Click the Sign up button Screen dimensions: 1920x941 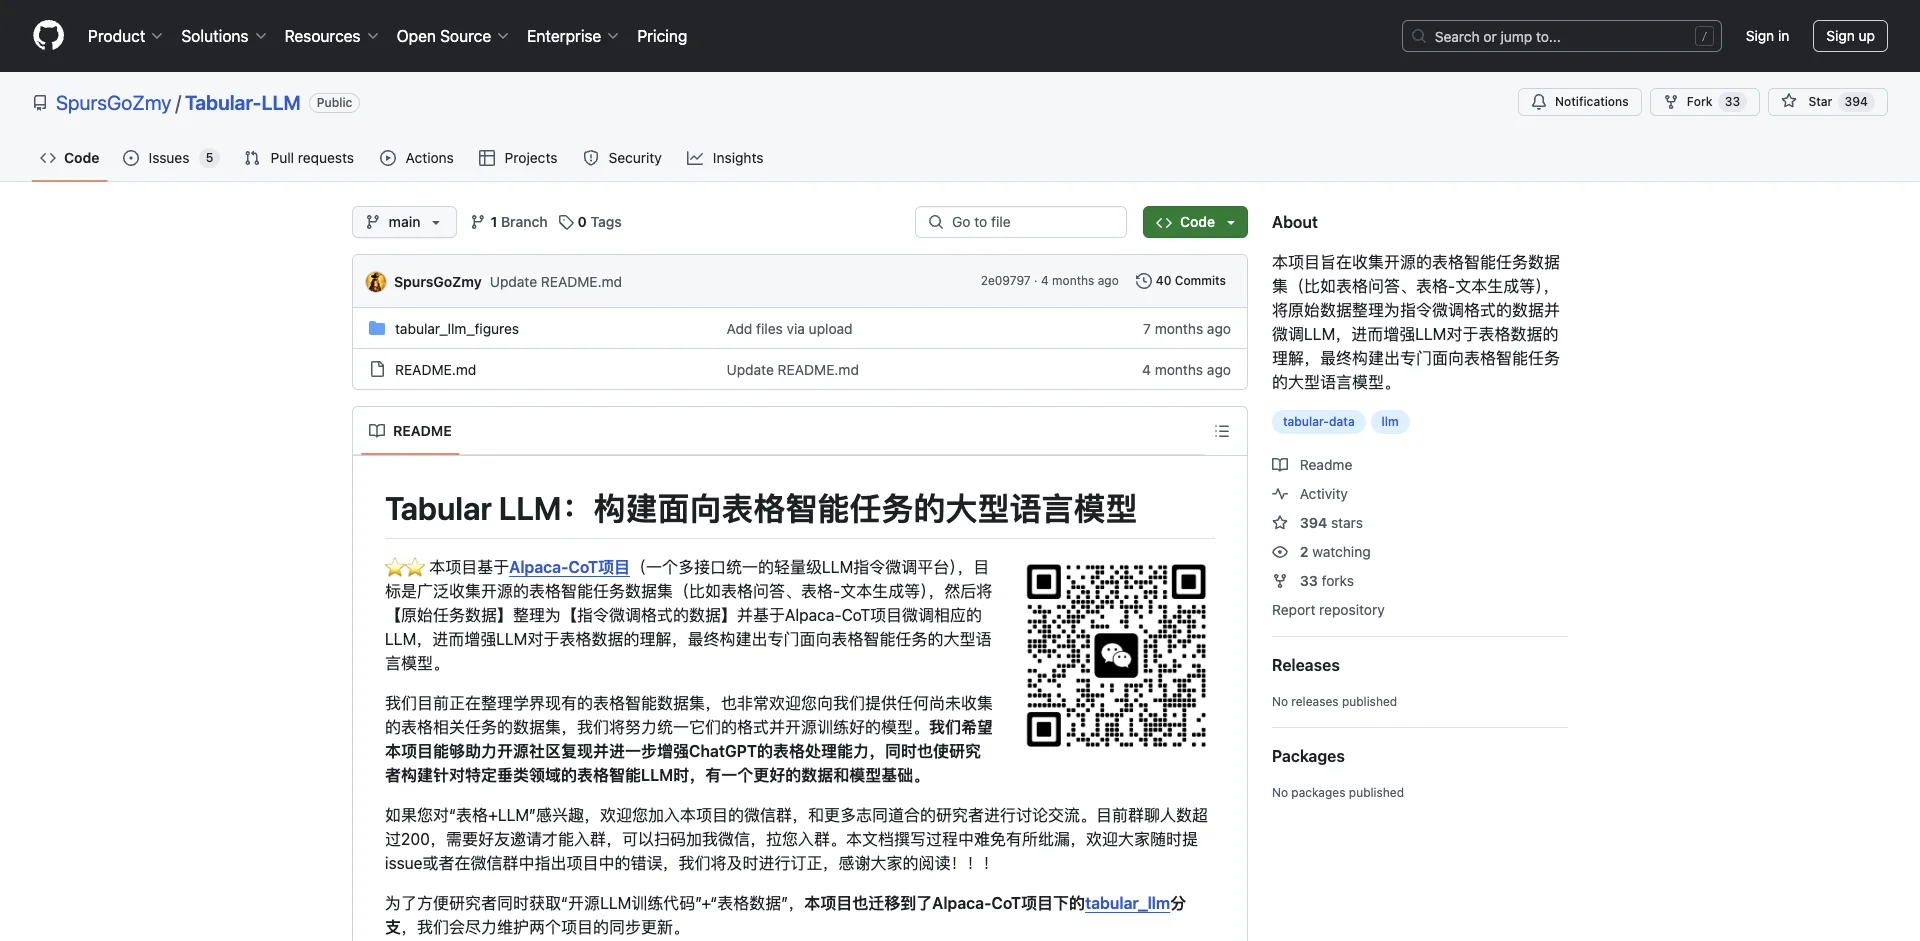[1850, 36]
